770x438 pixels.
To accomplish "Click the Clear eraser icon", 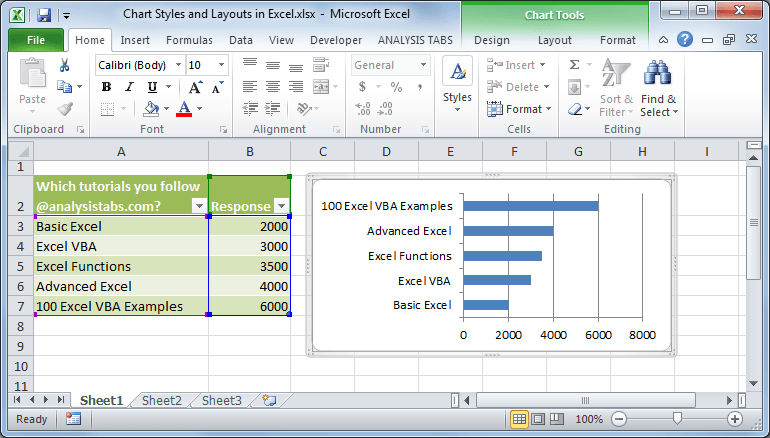I will 575,109.
